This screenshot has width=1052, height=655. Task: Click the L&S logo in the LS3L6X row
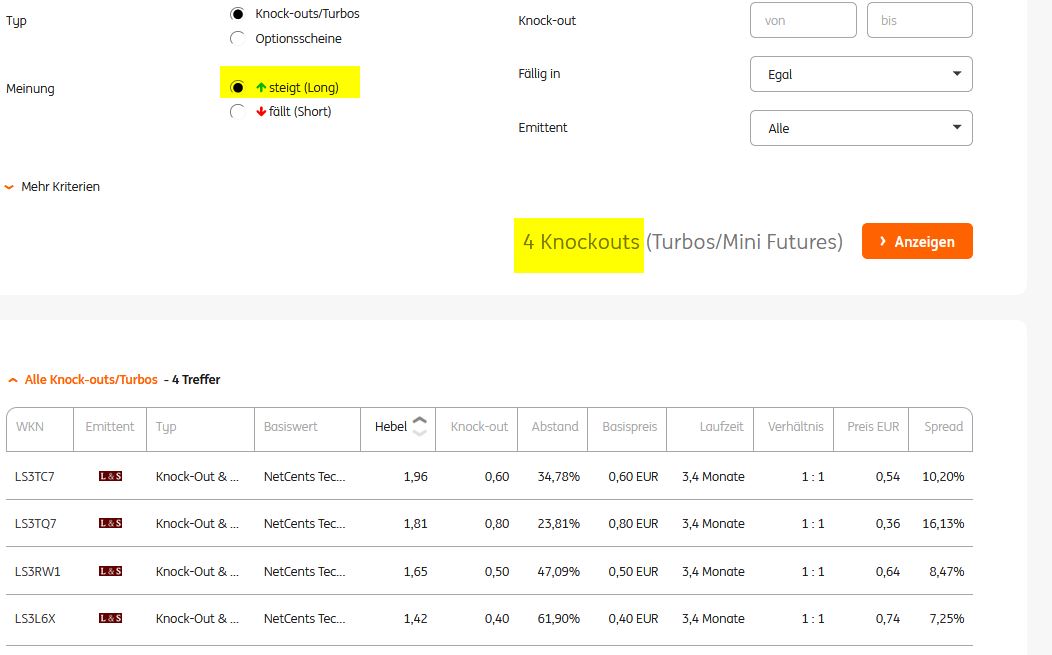[x=110, y=618]
